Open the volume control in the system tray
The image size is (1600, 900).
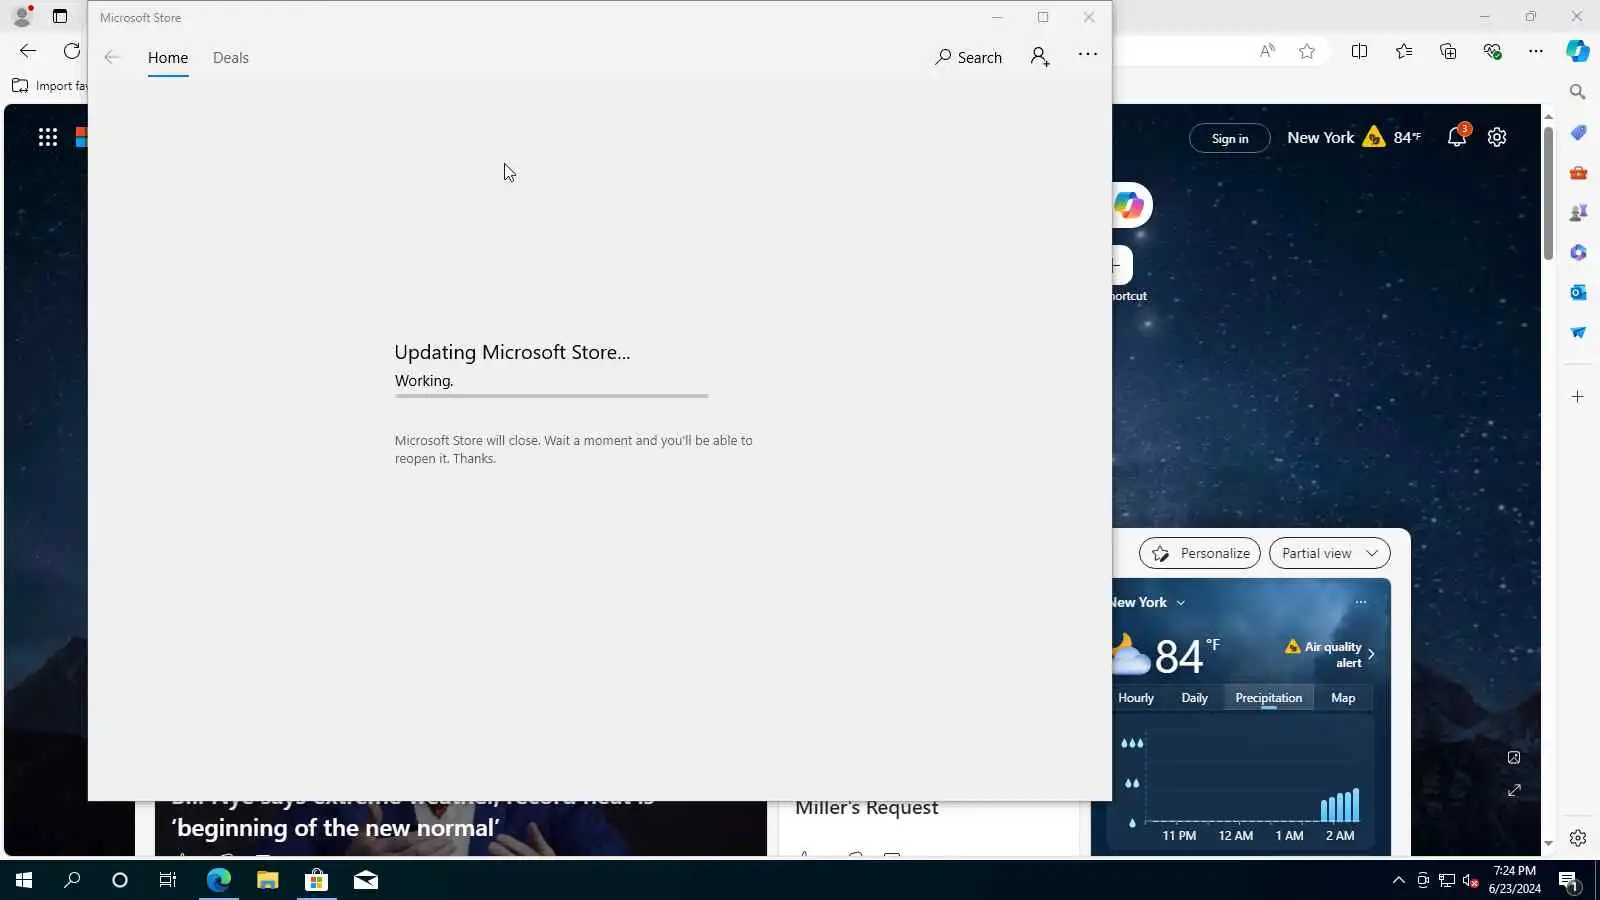(1470, 880)
